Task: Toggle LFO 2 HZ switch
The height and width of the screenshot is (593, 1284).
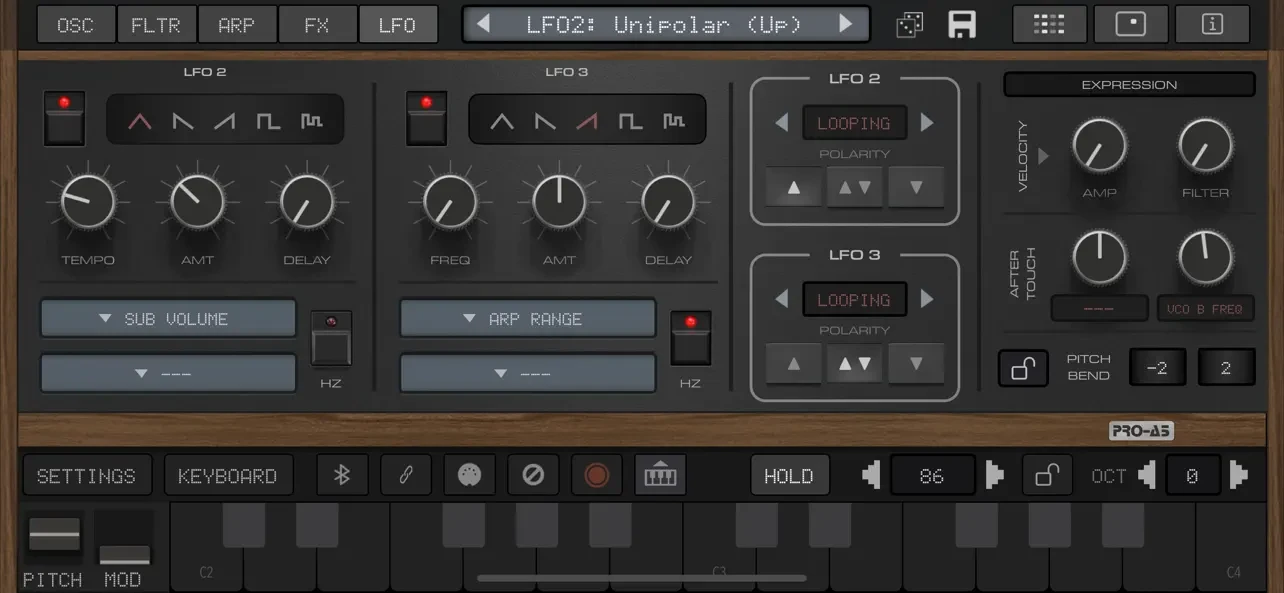Action: [331, 338]
